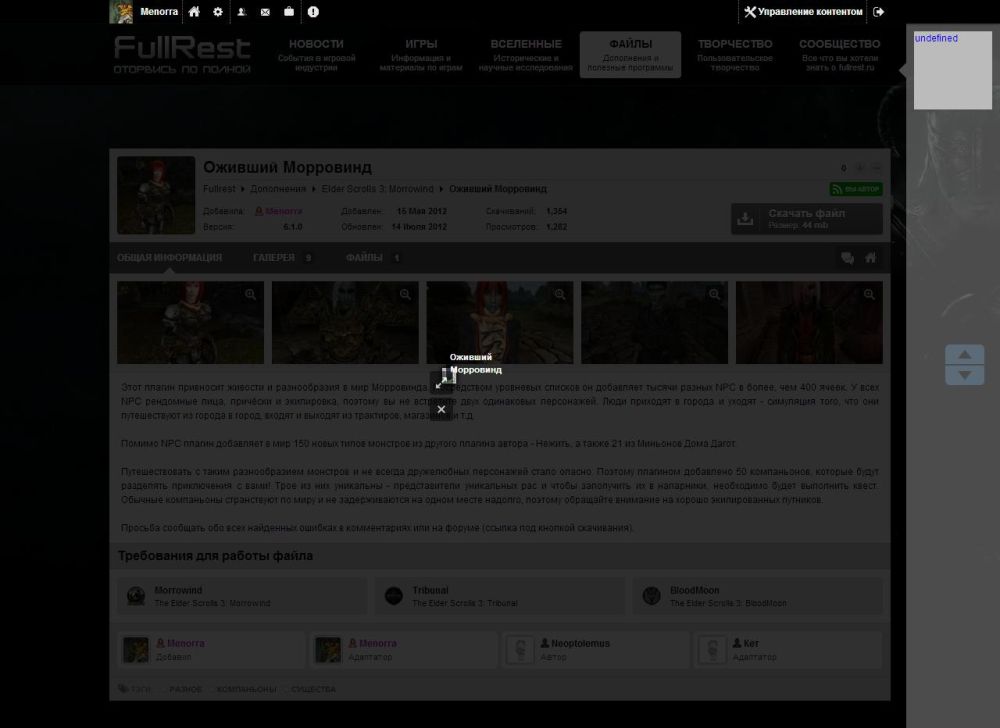Open the Файлы main menu section
Viewport: 1000px width, 728px height.
(630, 54)
